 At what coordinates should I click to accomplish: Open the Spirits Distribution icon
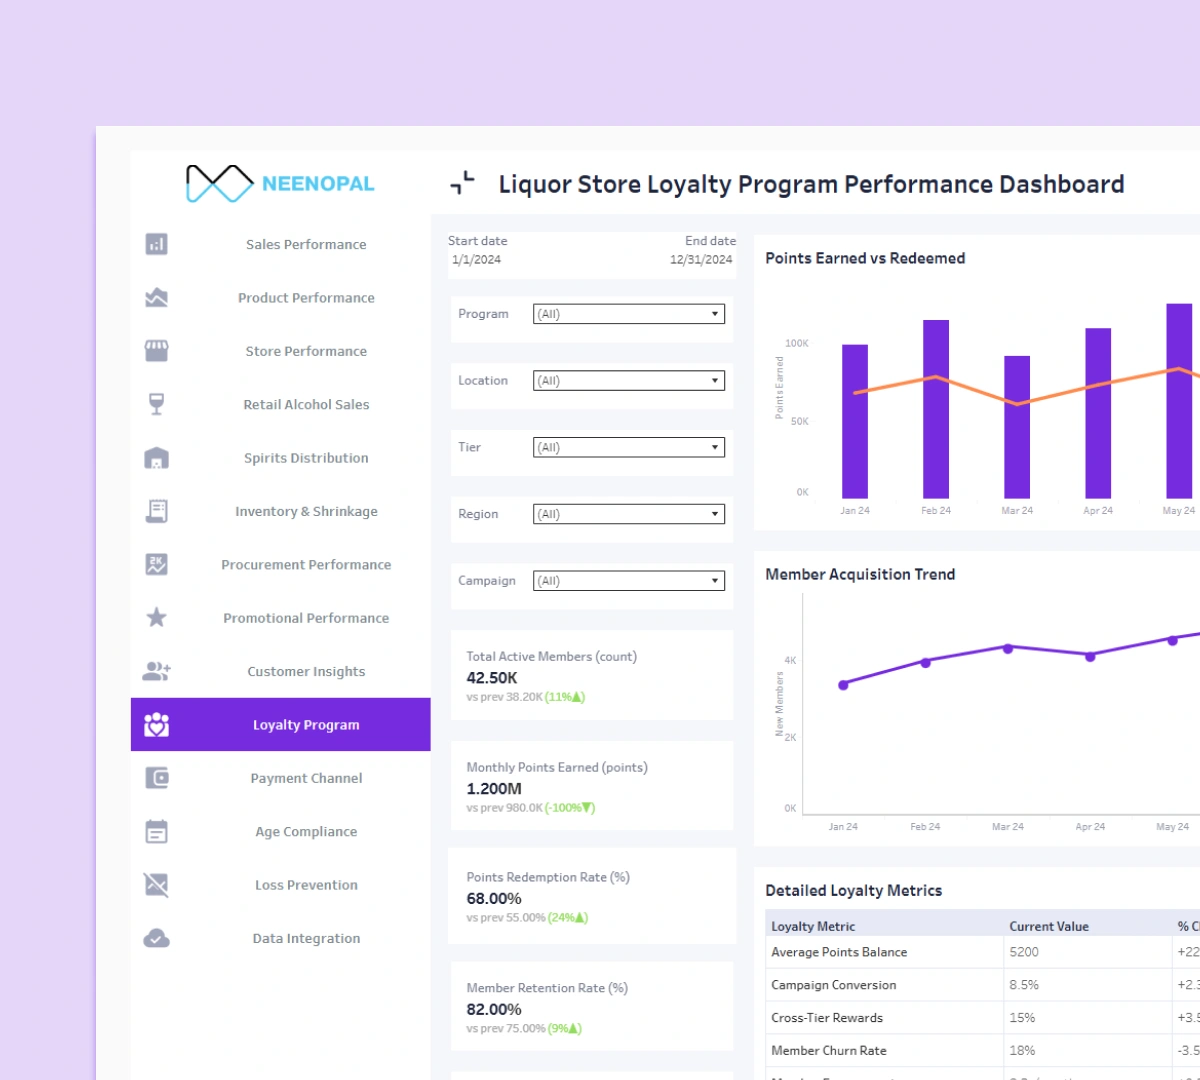[156, 457]
